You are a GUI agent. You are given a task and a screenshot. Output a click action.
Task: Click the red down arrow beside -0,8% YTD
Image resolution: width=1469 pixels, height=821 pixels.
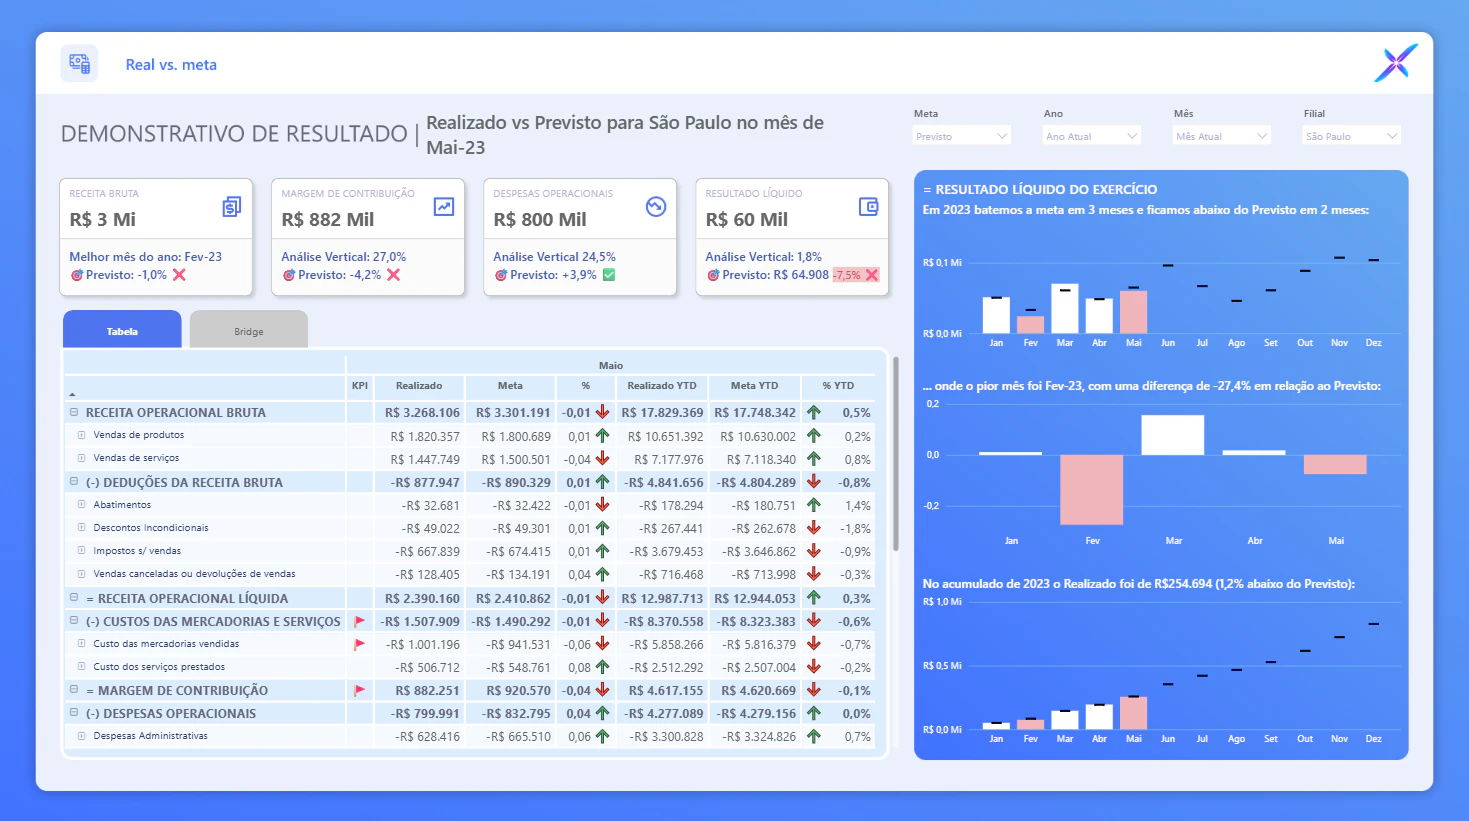(x=814, y=482)
